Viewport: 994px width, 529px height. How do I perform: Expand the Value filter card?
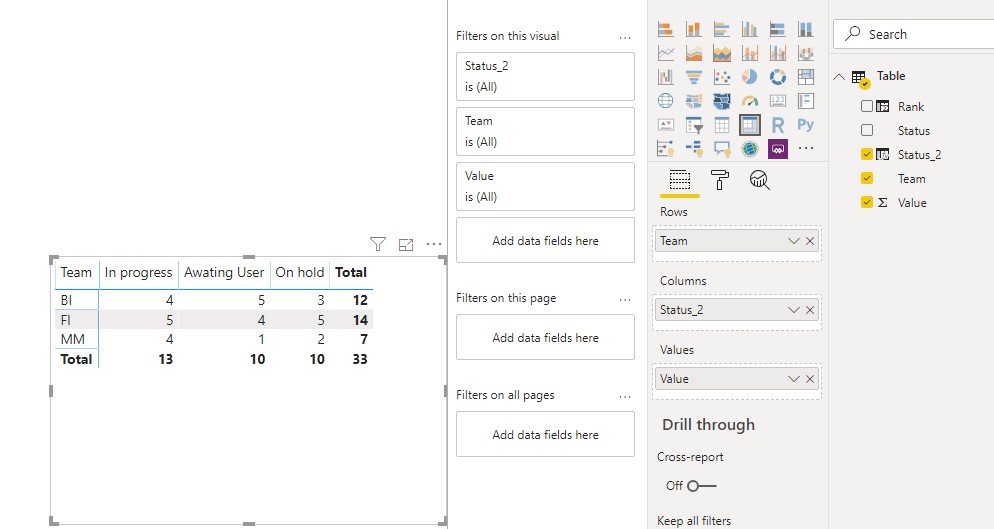[545, 186]
